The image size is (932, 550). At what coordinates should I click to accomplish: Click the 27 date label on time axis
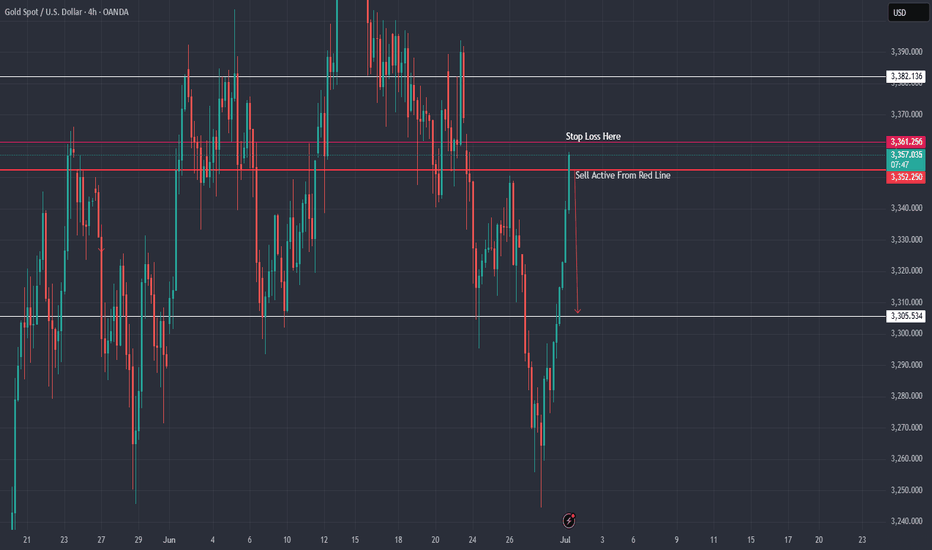click(101, 540)
